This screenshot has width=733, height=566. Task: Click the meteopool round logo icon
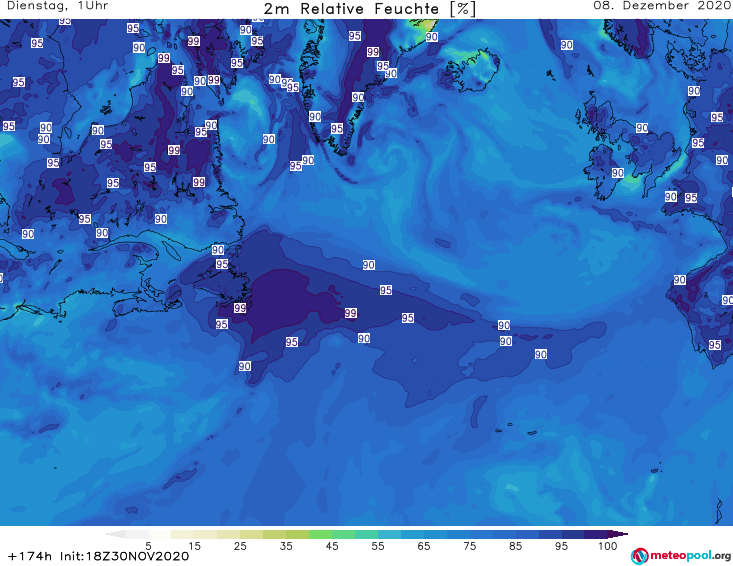click(x=639, y=556)
